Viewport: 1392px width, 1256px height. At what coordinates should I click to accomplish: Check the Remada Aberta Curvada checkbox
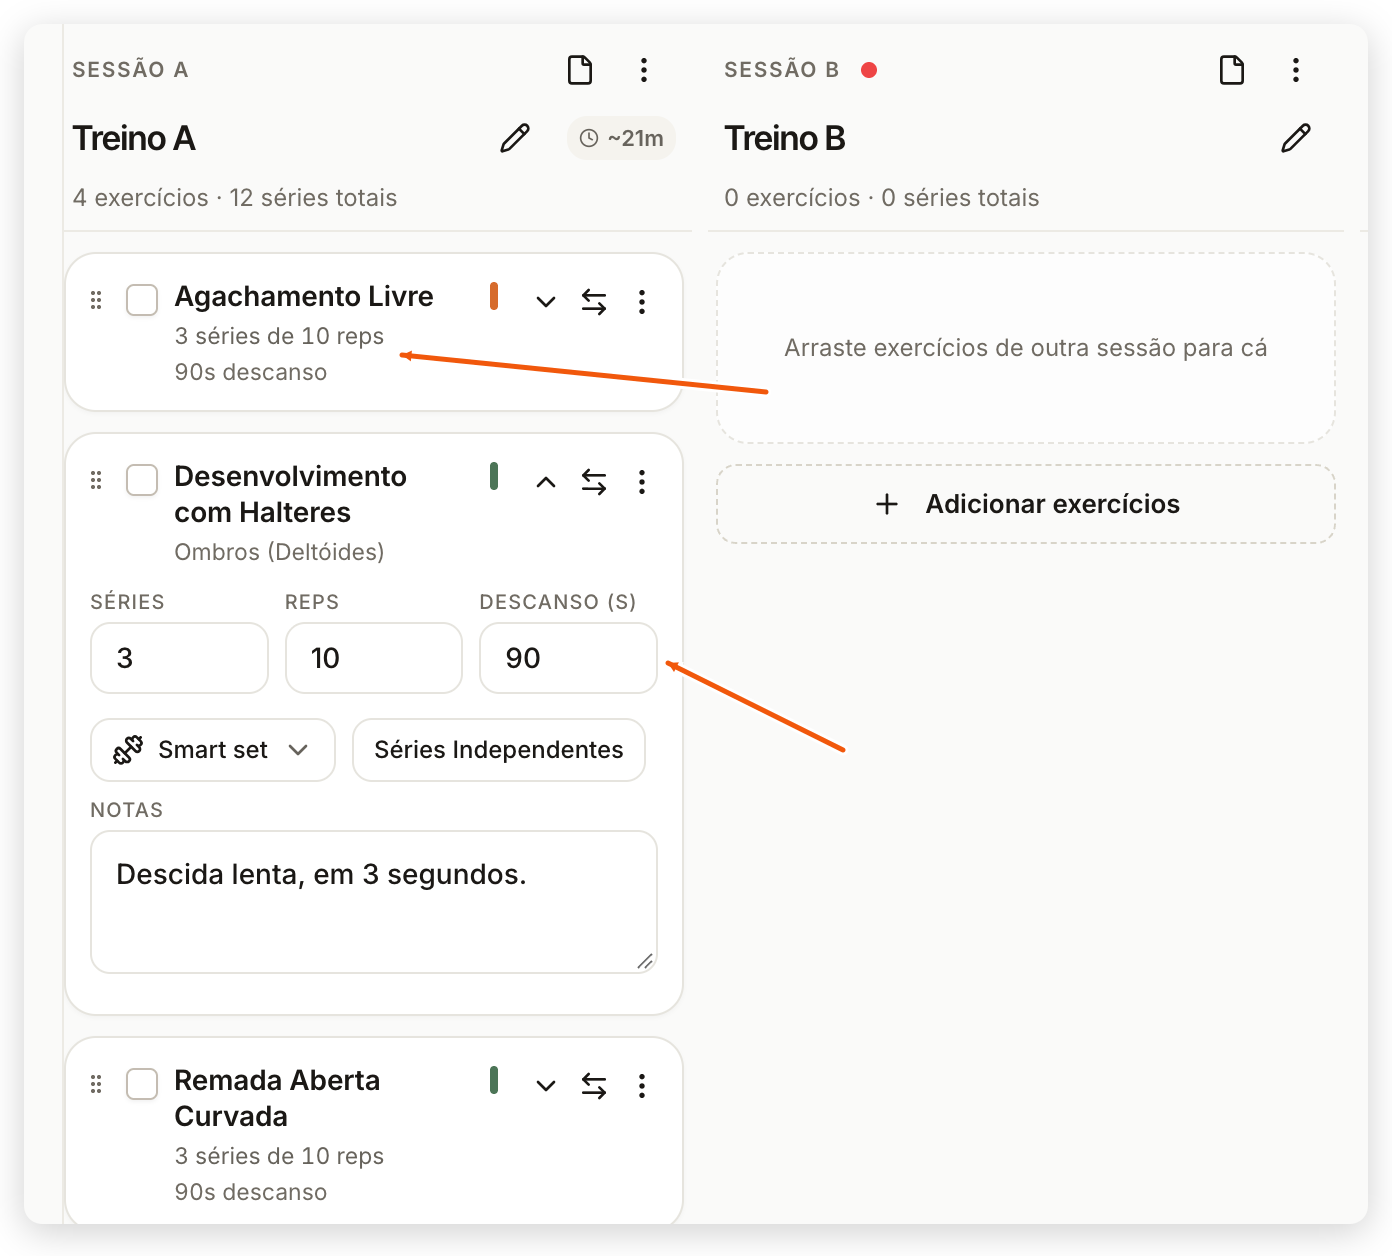[x=142, y=1084]
